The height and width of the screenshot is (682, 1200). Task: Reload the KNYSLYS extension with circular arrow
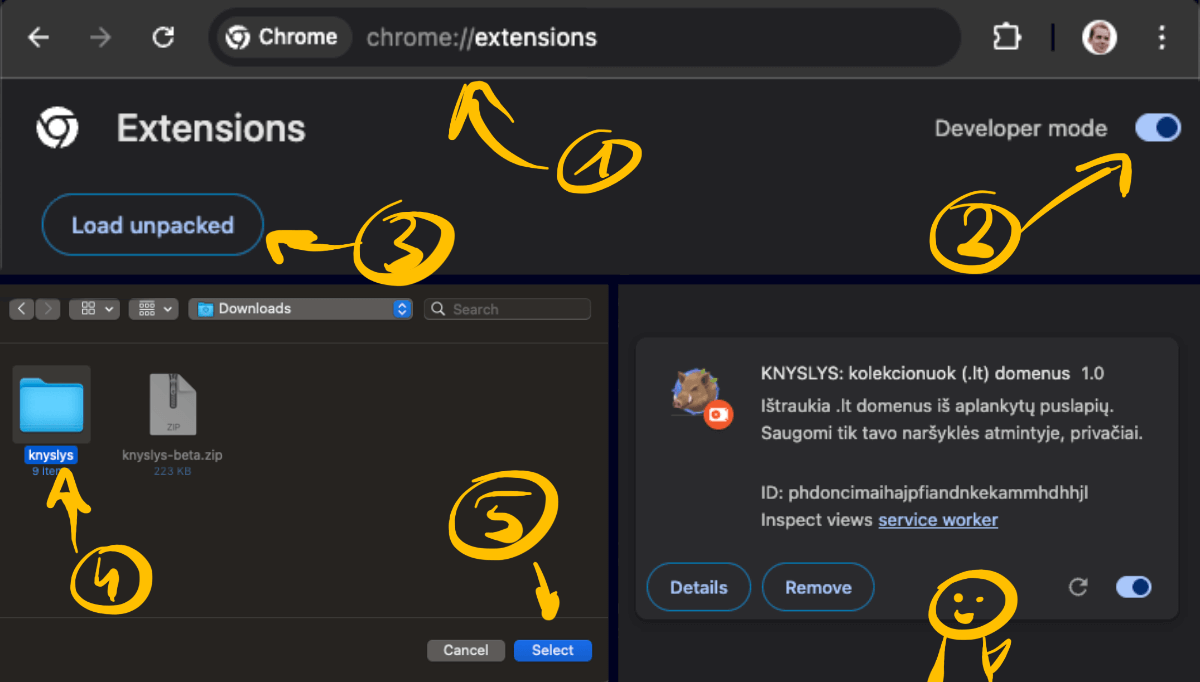point(1077,587)
